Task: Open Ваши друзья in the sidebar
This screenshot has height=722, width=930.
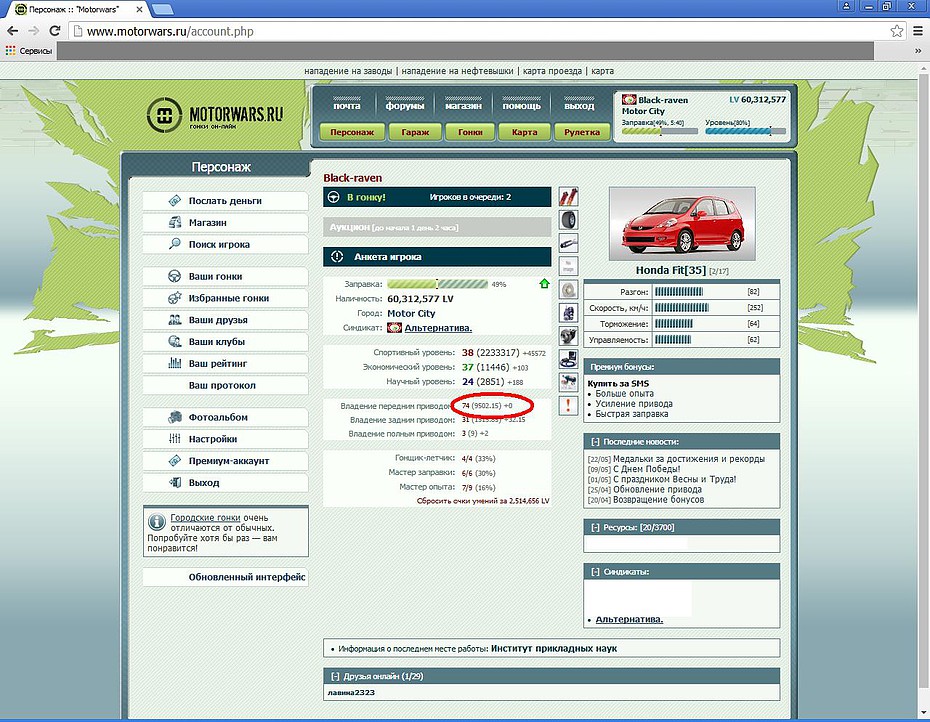Action: pos(225,320)
